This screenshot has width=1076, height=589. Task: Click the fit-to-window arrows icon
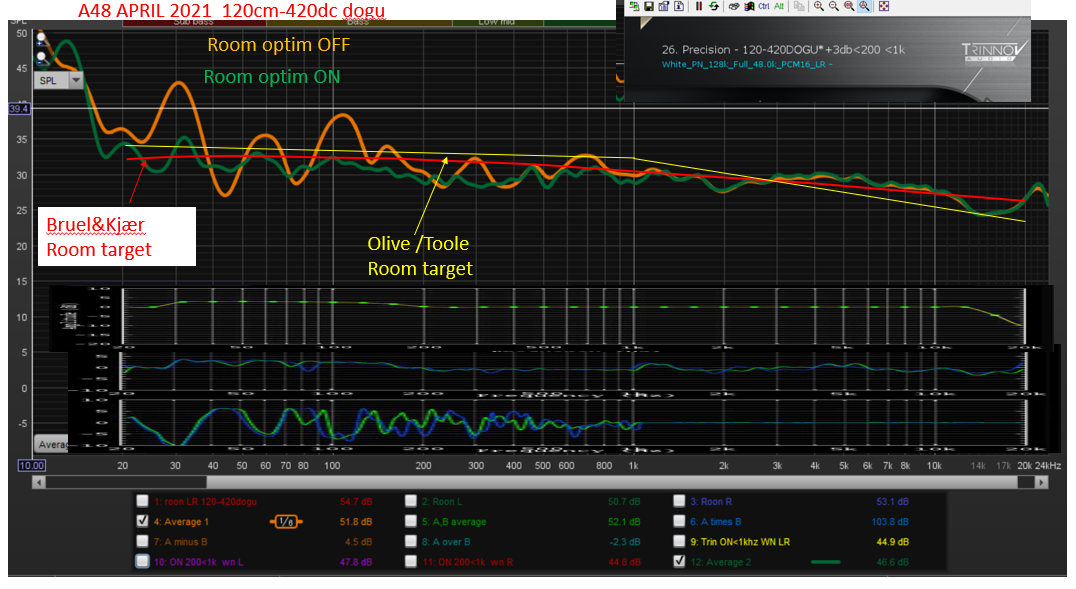[x=884, y=6]
